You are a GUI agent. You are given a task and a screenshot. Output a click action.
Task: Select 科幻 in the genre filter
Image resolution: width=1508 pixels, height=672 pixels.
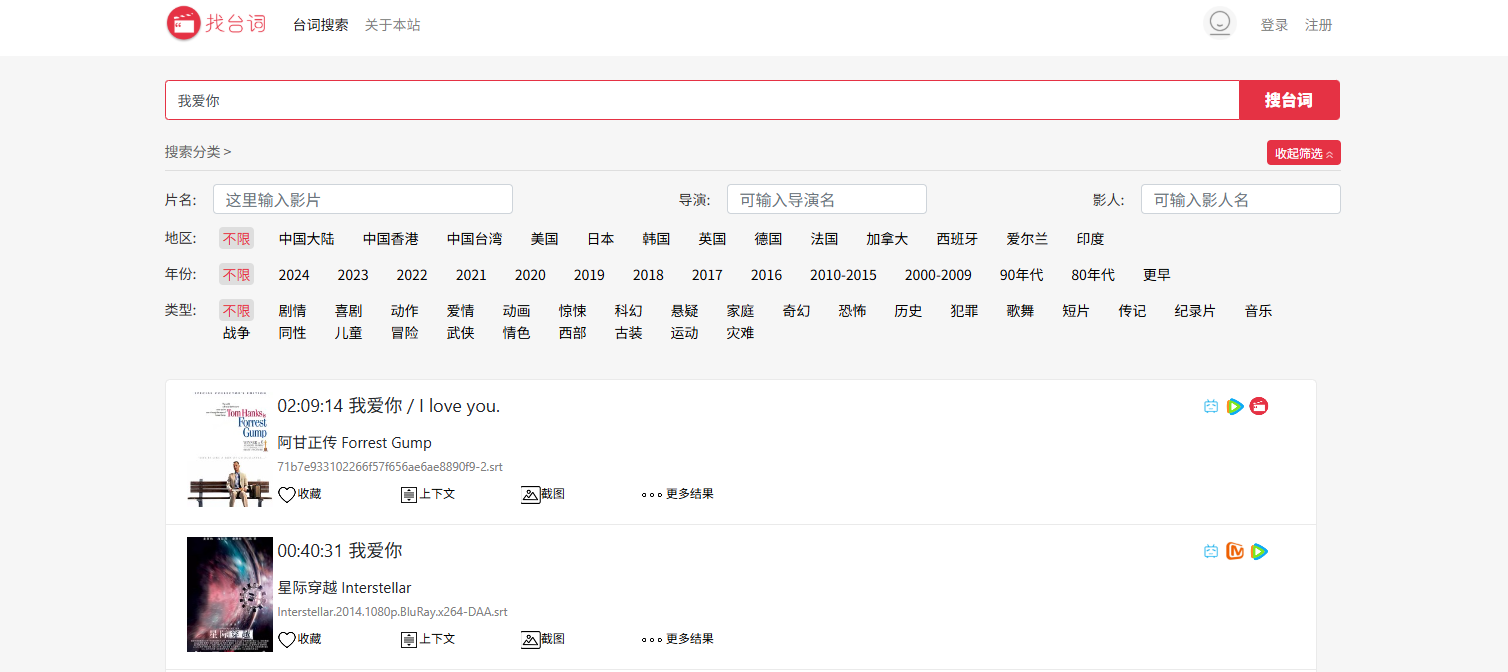(628, 311)
